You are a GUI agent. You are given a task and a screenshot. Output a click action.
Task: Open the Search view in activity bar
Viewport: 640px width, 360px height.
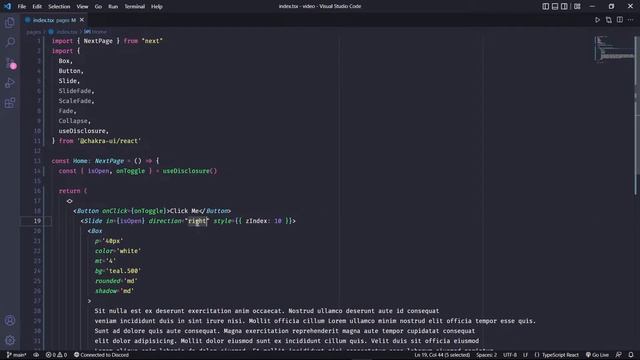click(x=10, y=42)
